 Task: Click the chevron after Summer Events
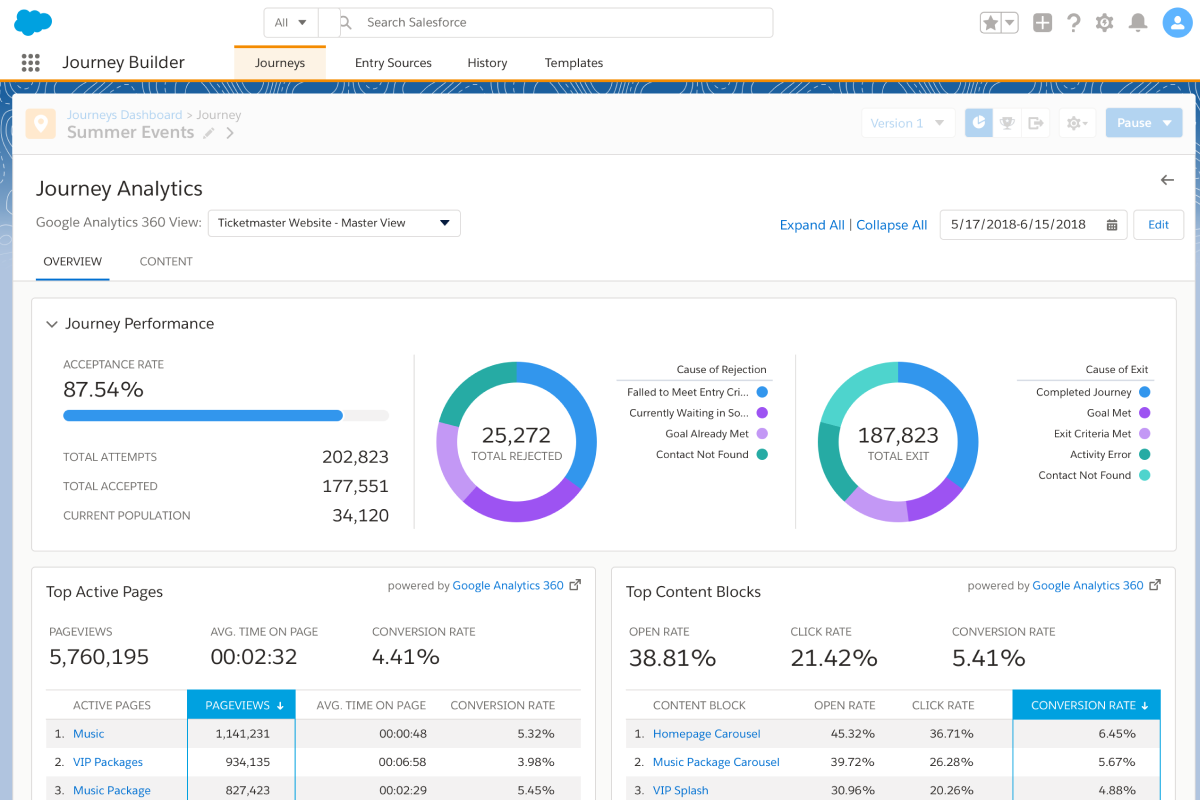[x=230, y=133]
